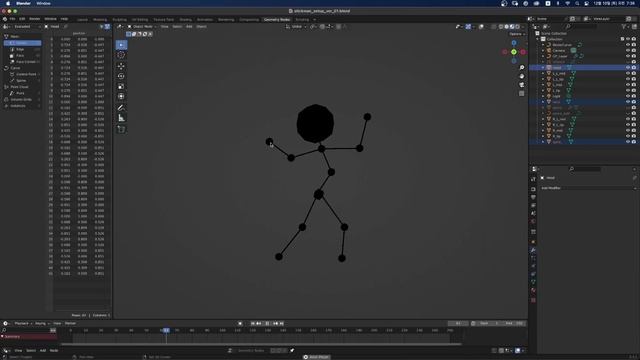The width and height of the screenshot is (640, 360).
Task: Click the green Y axis on navigation gizmo
Action: (x=514, y=52)
